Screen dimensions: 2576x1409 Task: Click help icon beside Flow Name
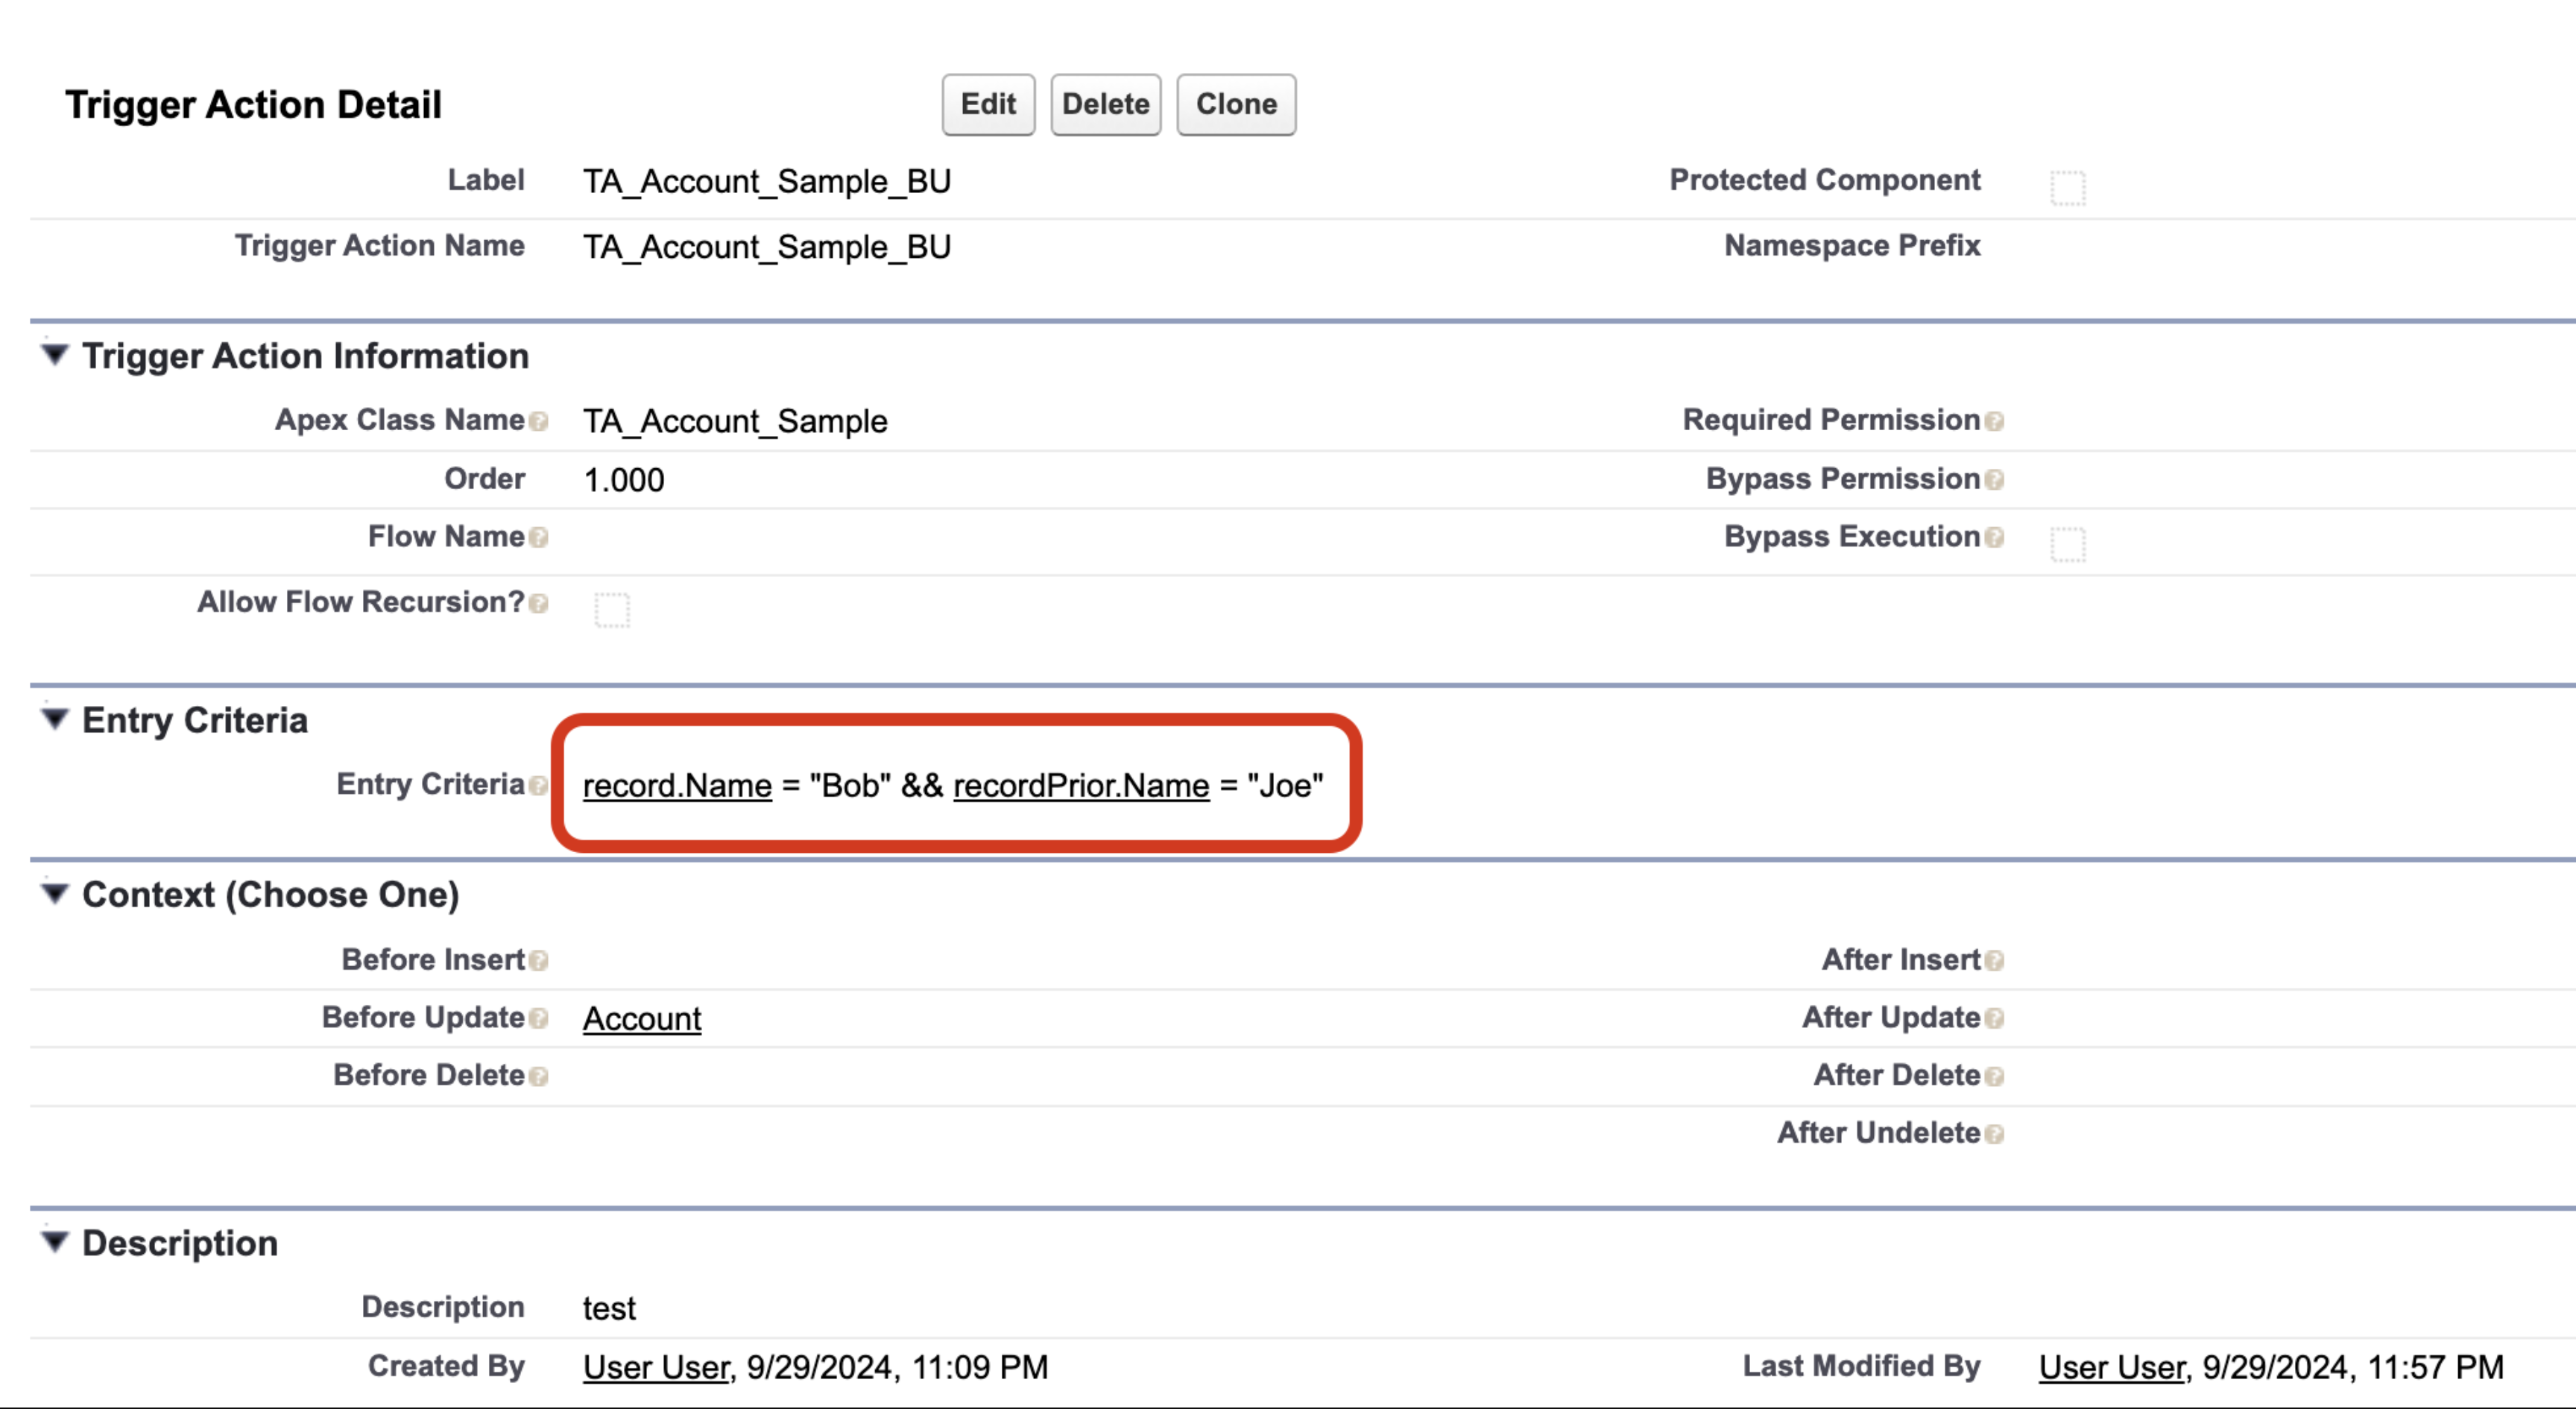[539, 538]
